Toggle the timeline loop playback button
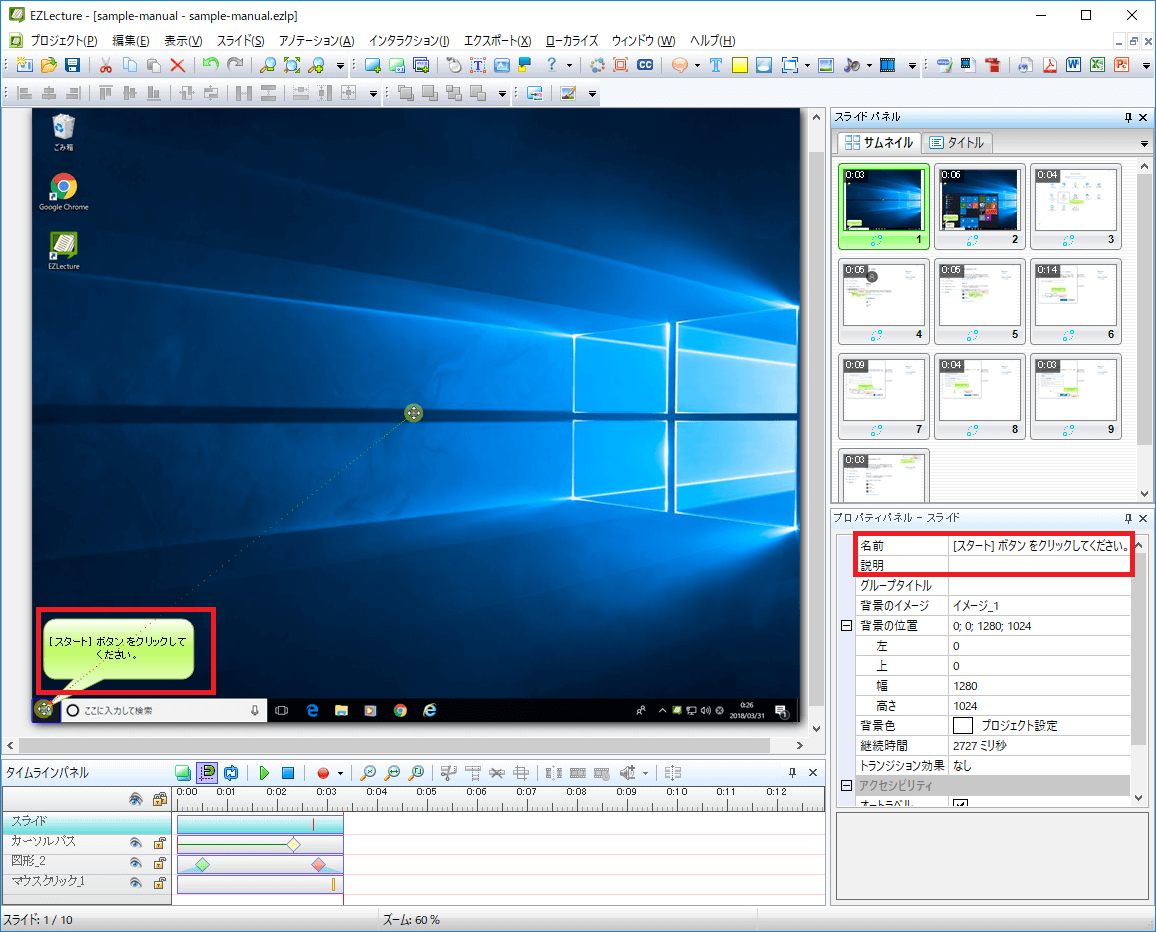The height and width of the screenshot is (932, 1156). tap(231, 773)
